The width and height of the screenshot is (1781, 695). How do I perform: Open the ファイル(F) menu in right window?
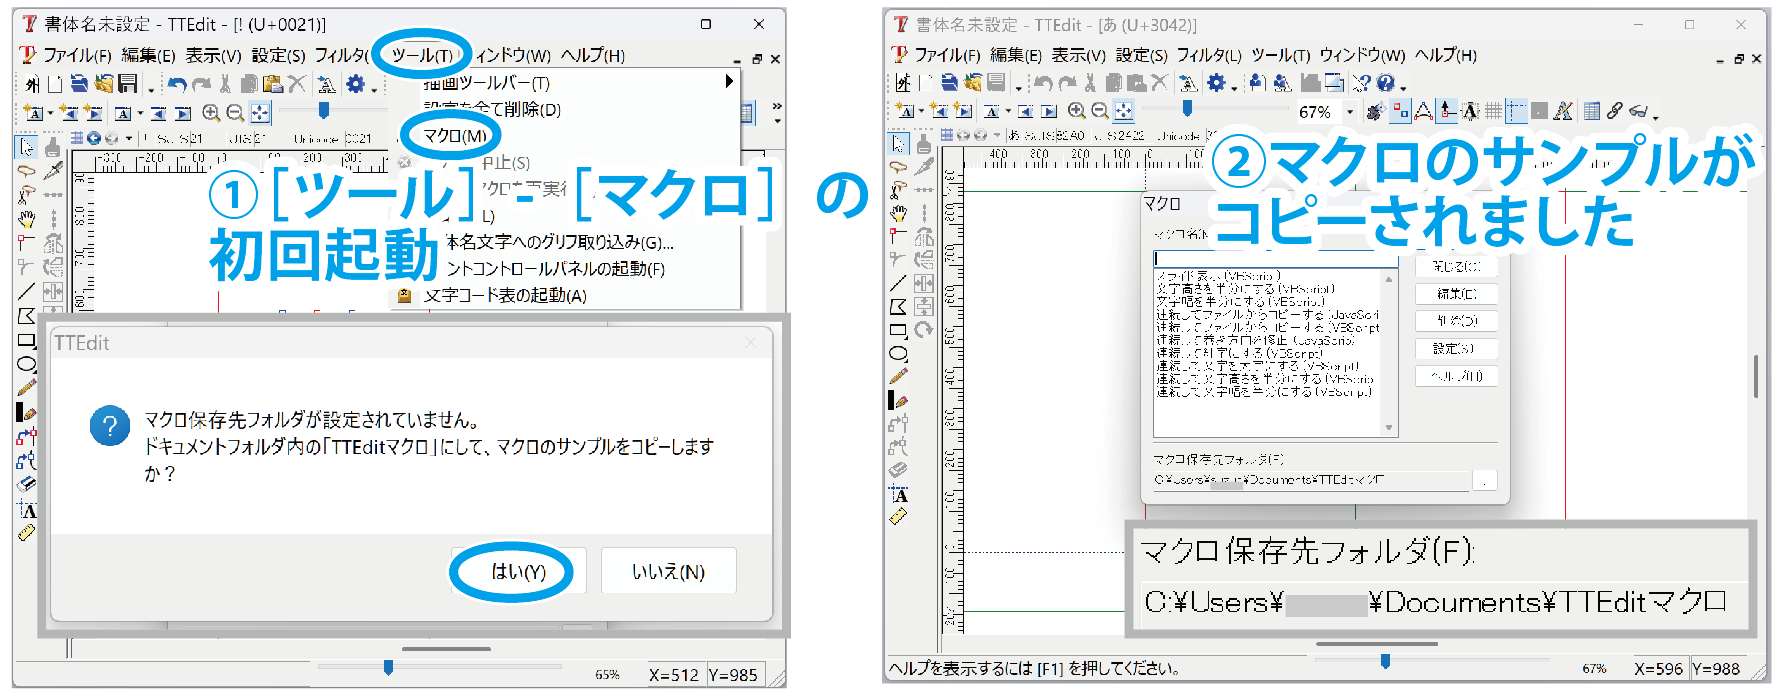point(946,55)
